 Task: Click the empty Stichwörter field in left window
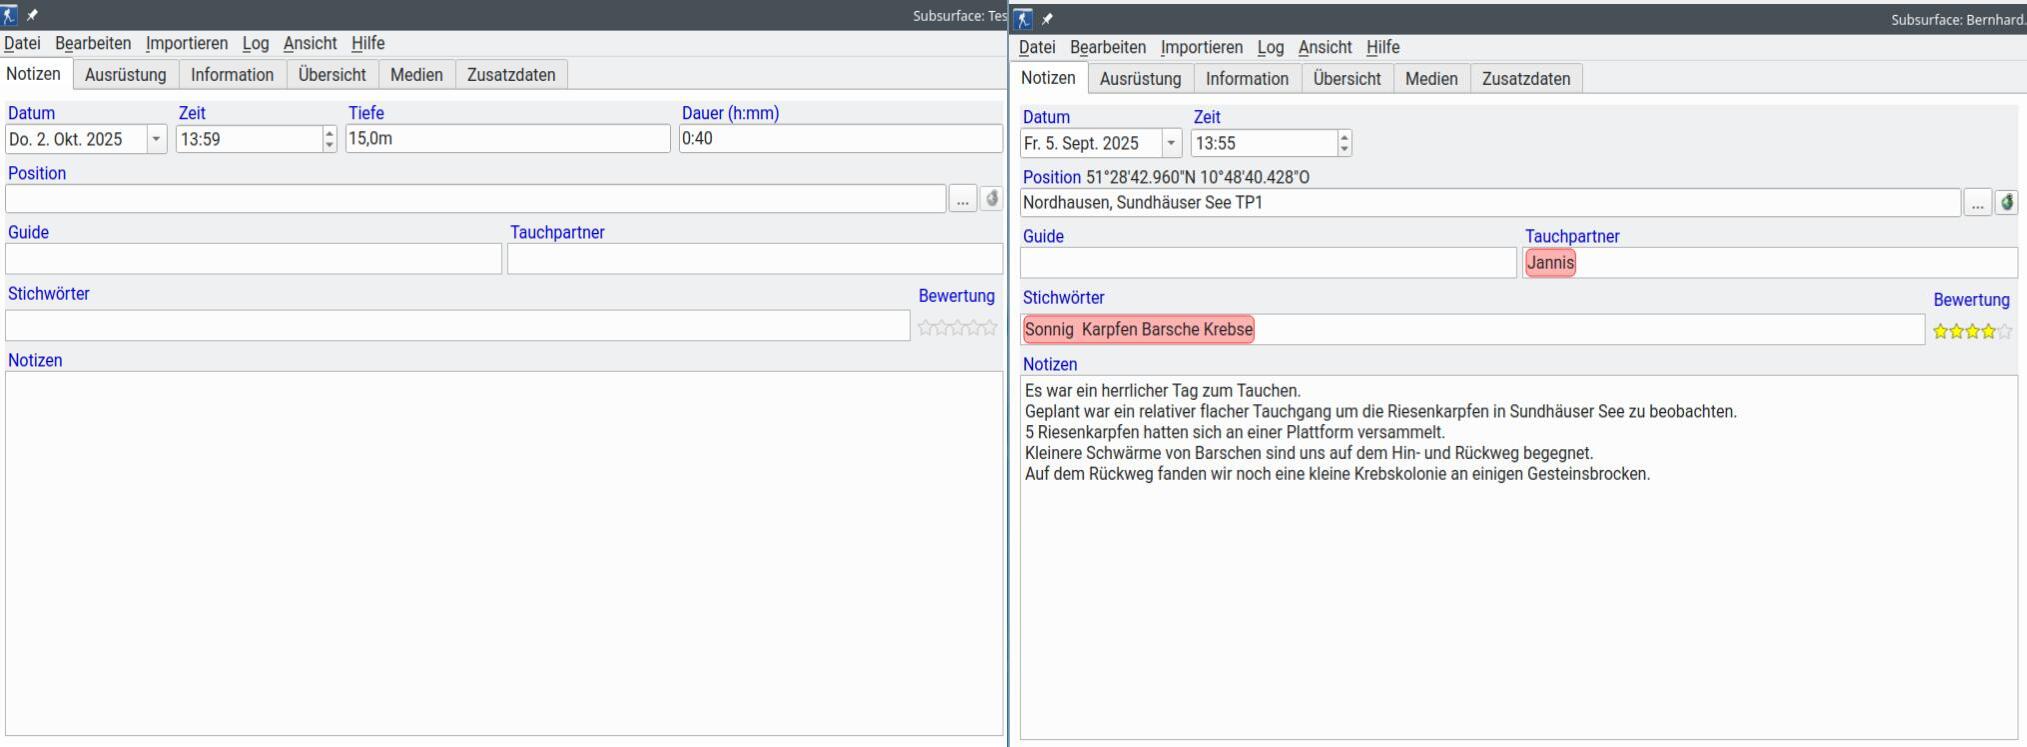458,325
